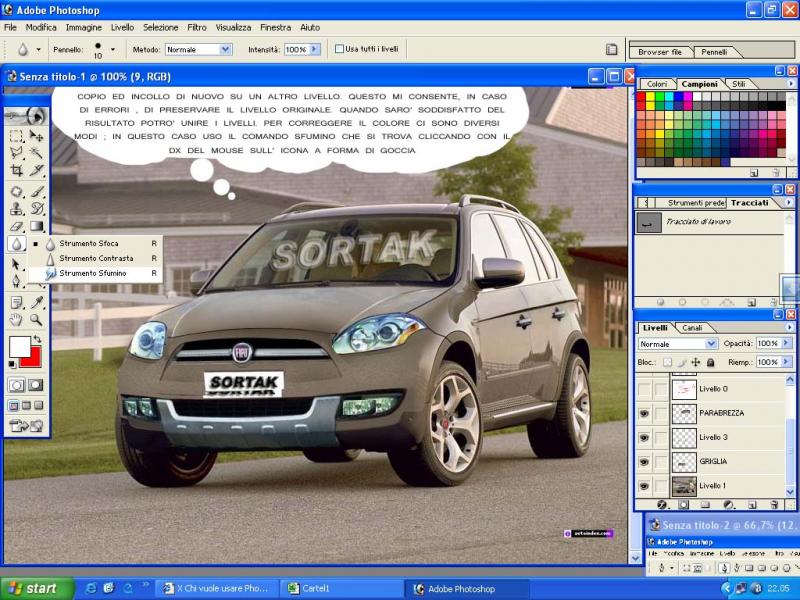Select the Notes tool
Screen dimensions: 800x600
click(16, 303)
